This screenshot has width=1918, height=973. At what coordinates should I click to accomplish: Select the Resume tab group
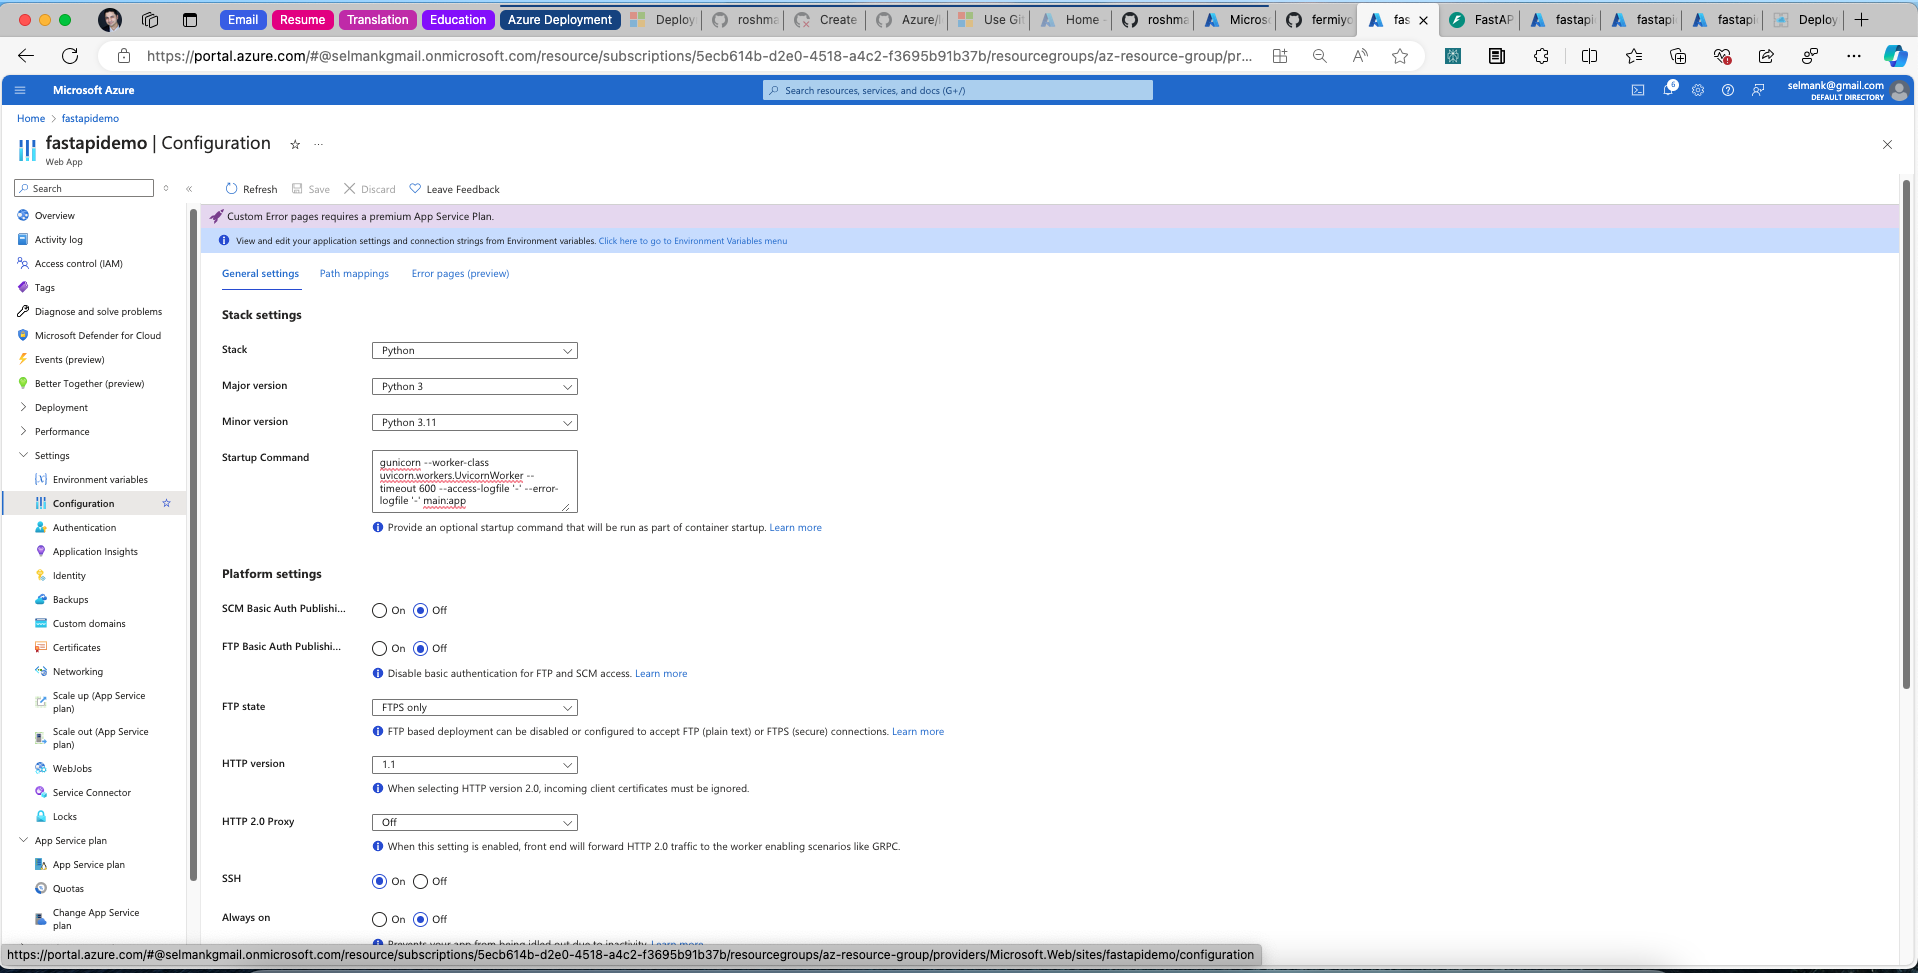[302, 19]
